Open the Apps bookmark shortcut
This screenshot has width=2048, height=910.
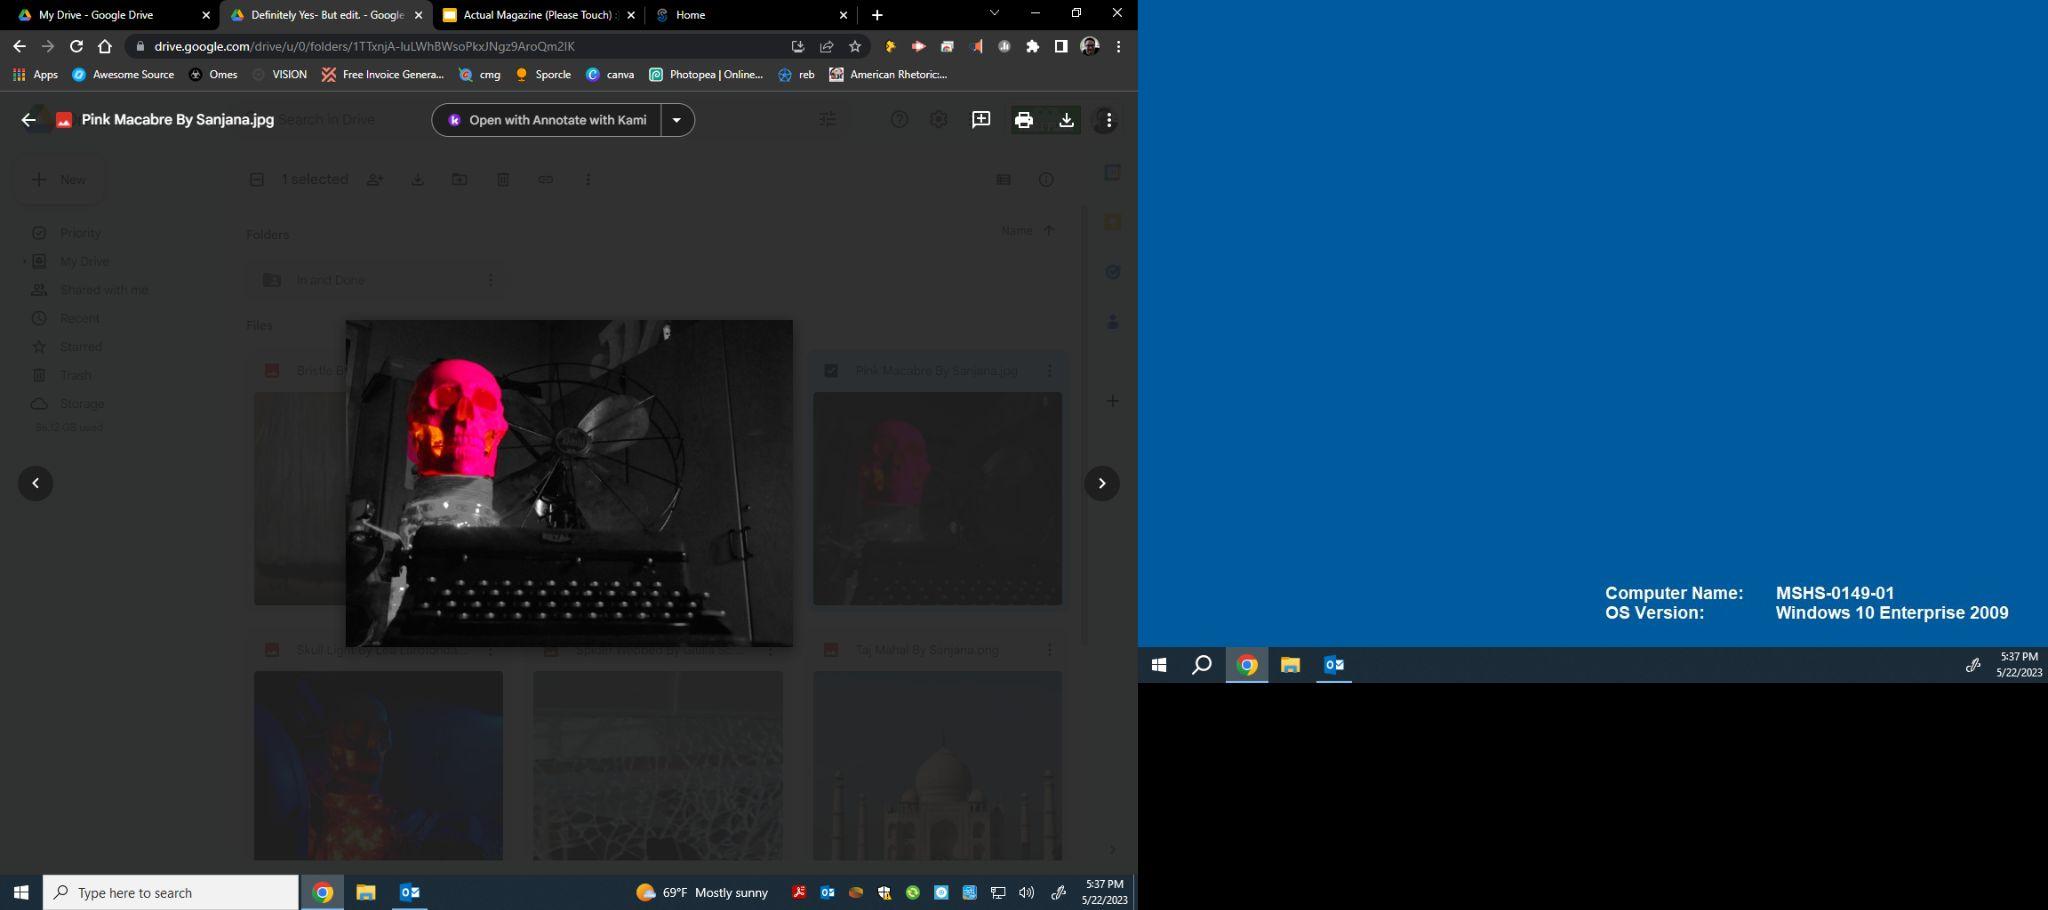(x=35, y=74)
